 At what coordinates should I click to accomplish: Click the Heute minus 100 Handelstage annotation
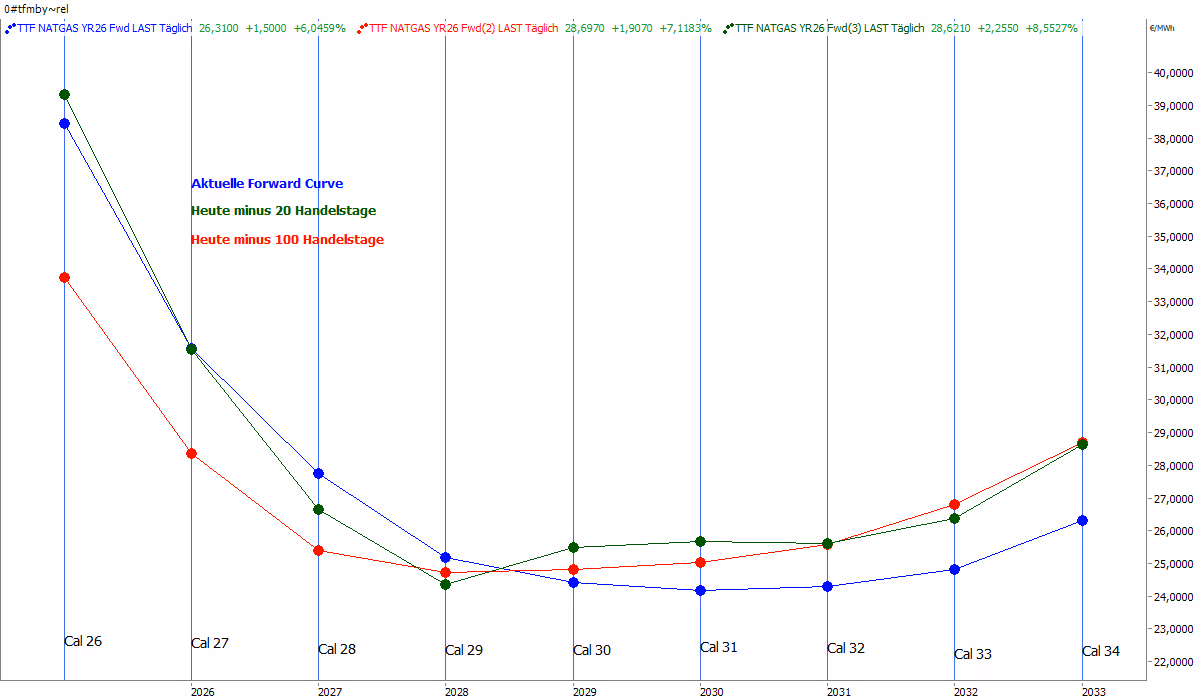[x=287, y=240]
